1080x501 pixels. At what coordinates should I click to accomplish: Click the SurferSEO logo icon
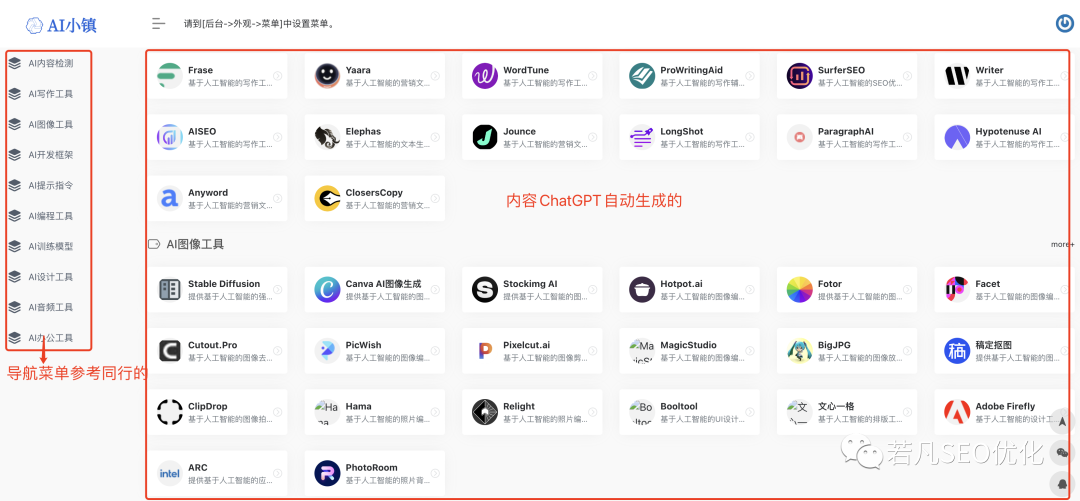[800, 76]
